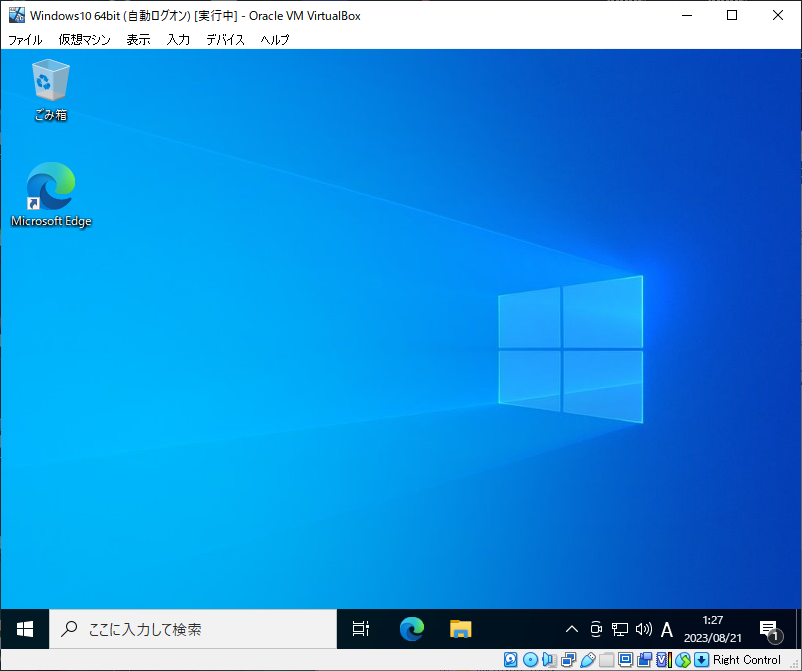Click the ここに入力して検索 search box
The width and height of the screenshot is (802, 671).
(193, 629)
